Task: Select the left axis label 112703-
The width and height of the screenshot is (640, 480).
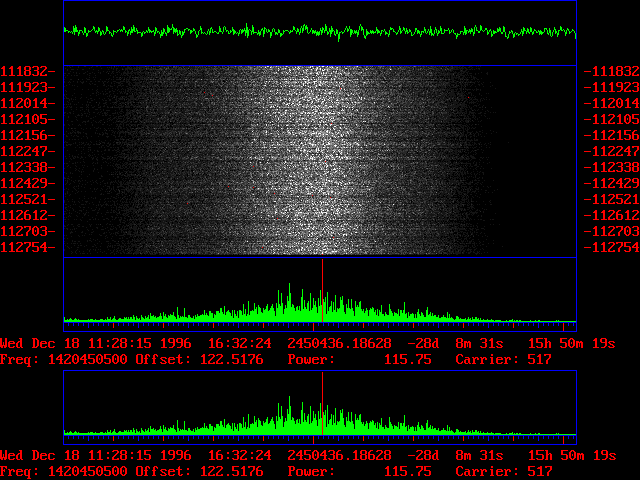Action: click(28, 231)
